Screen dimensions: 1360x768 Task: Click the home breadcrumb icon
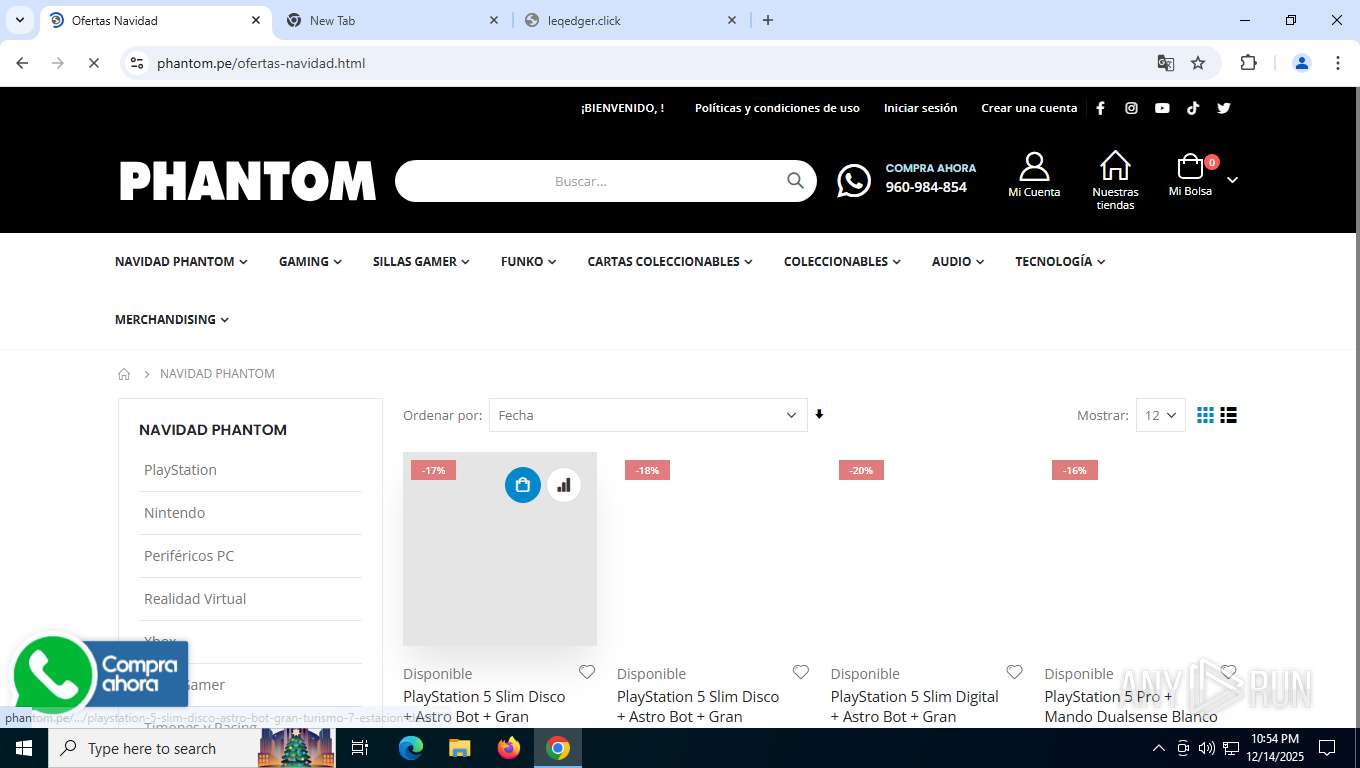124,374
